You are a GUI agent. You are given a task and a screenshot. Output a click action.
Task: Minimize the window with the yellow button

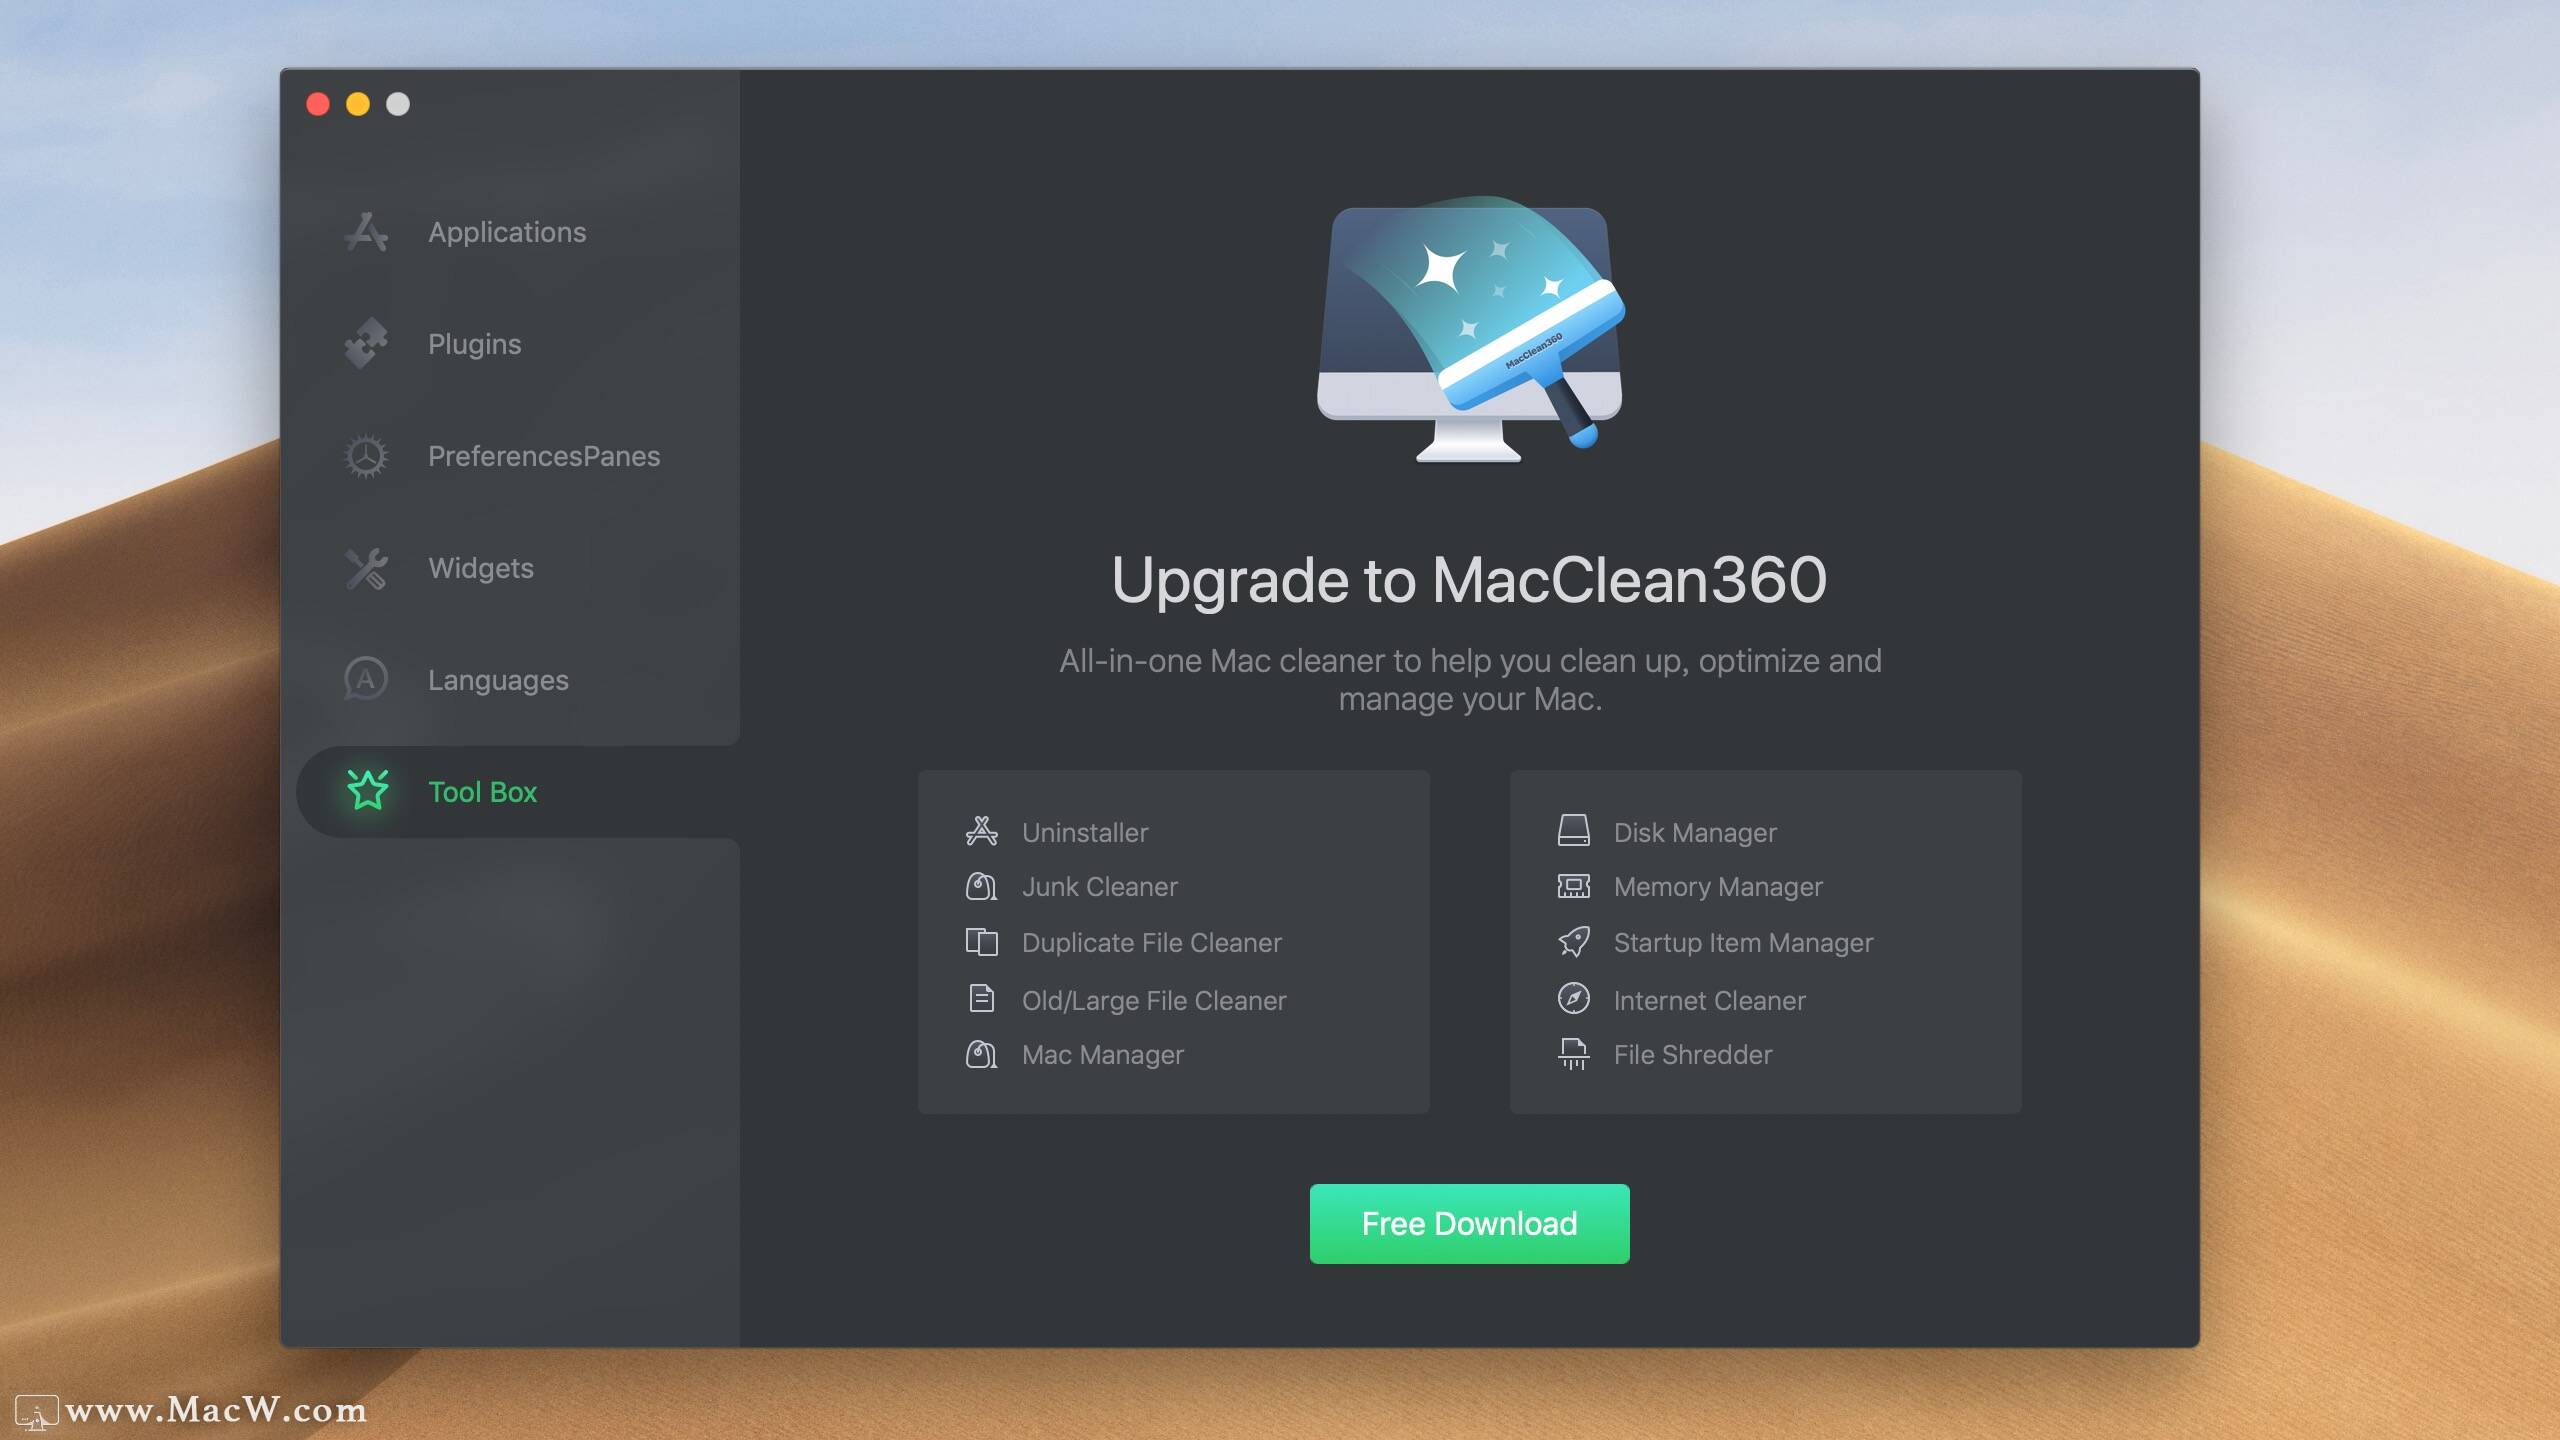coord(358,104)
